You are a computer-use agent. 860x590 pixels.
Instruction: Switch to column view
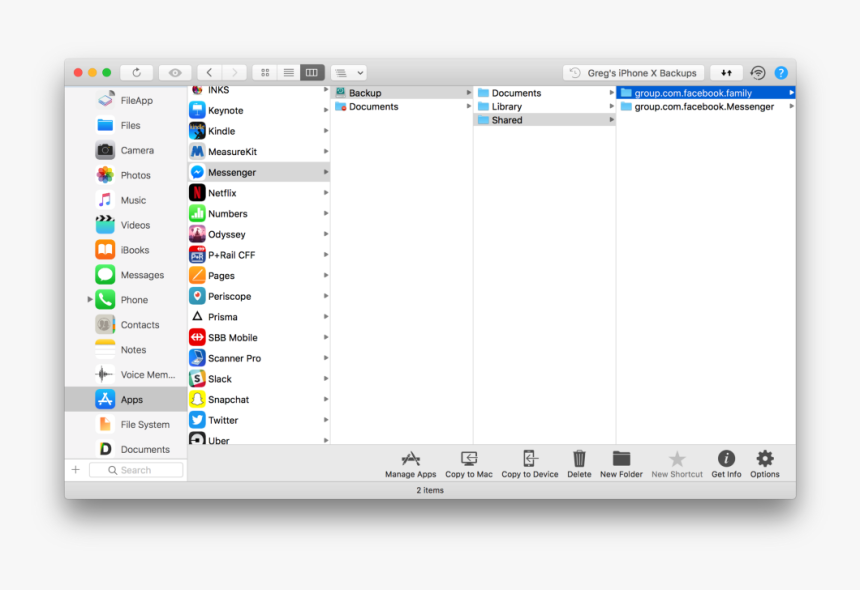tap(312, 72)
